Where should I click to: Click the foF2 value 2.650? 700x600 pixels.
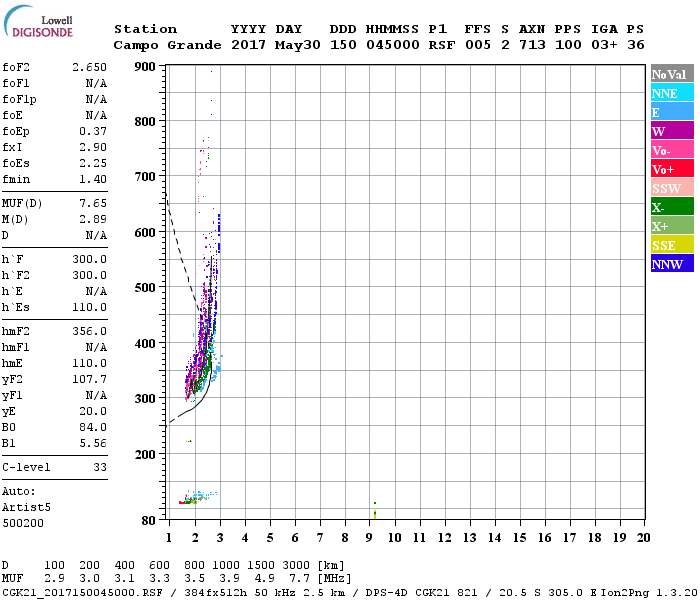point(89,66)
